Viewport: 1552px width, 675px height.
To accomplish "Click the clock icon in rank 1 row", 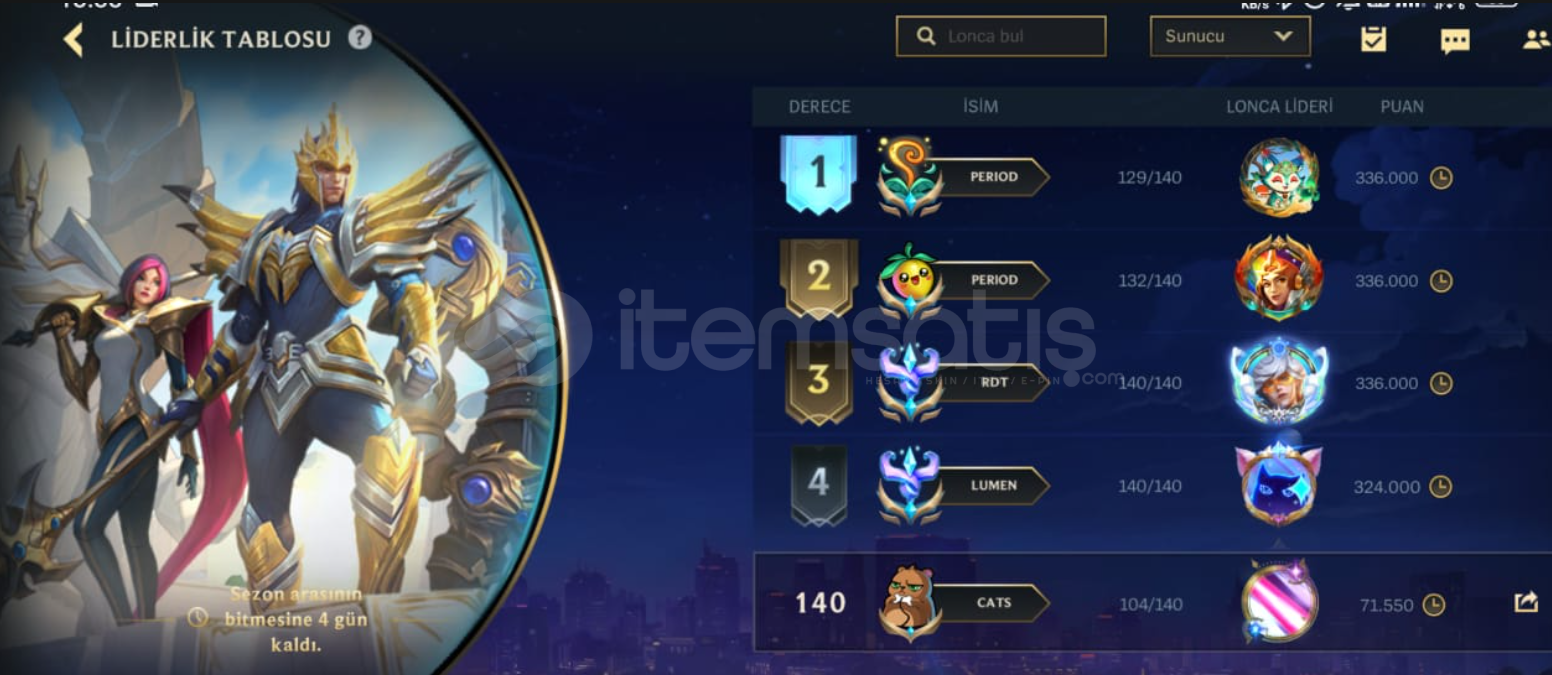I will click(1440, 178).
